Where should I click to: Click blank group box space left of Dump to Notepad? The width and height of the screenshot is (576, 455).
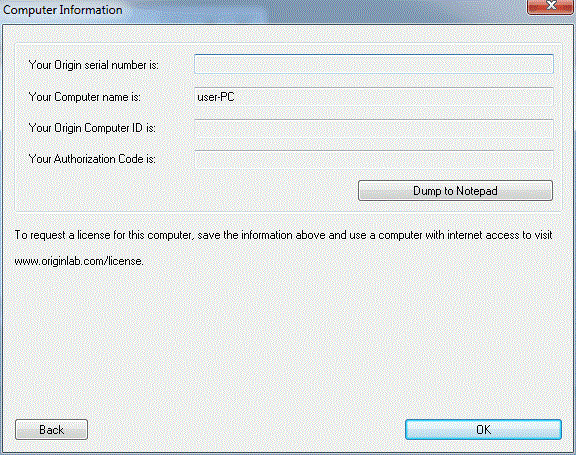pyautogui.click(x=184, y=191)
